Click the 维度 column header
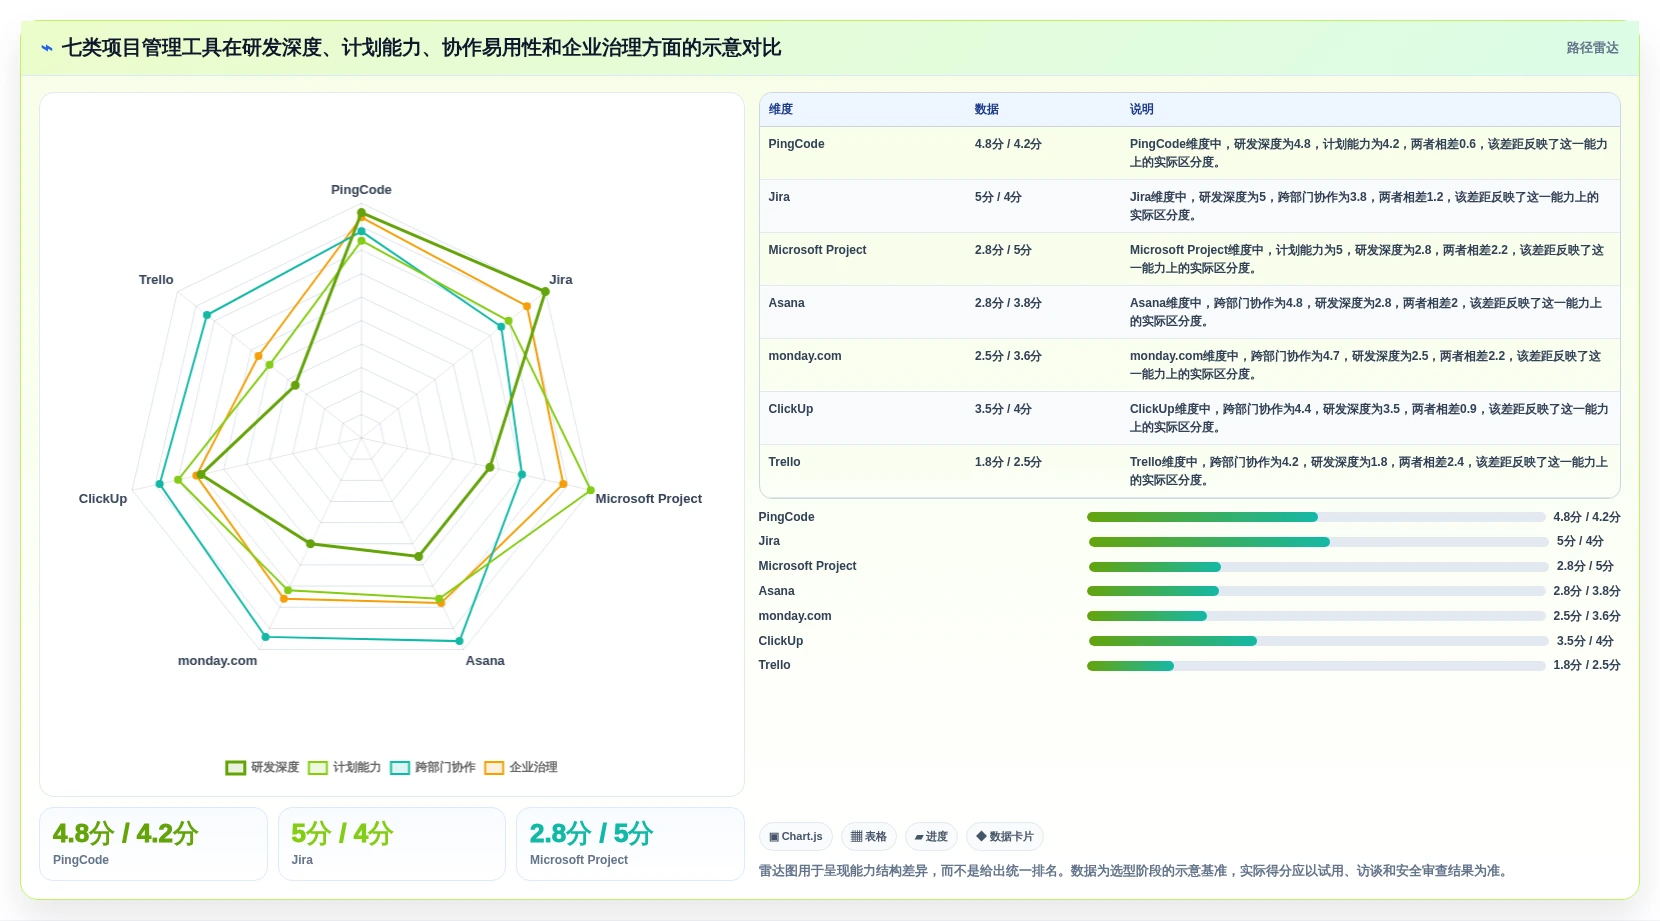The image size is (1660, 921). pos(780,109)
